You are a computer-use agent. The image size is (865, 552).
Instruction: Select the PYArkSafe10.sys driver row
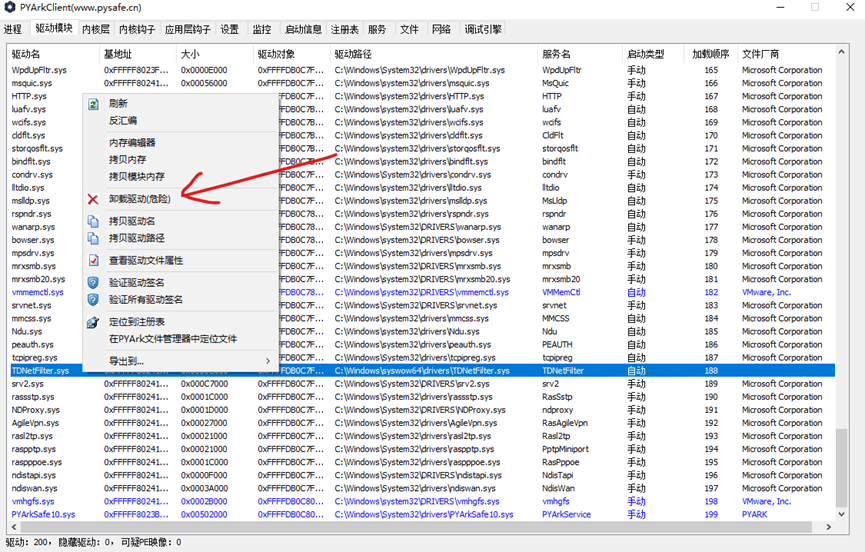(43, 515)
